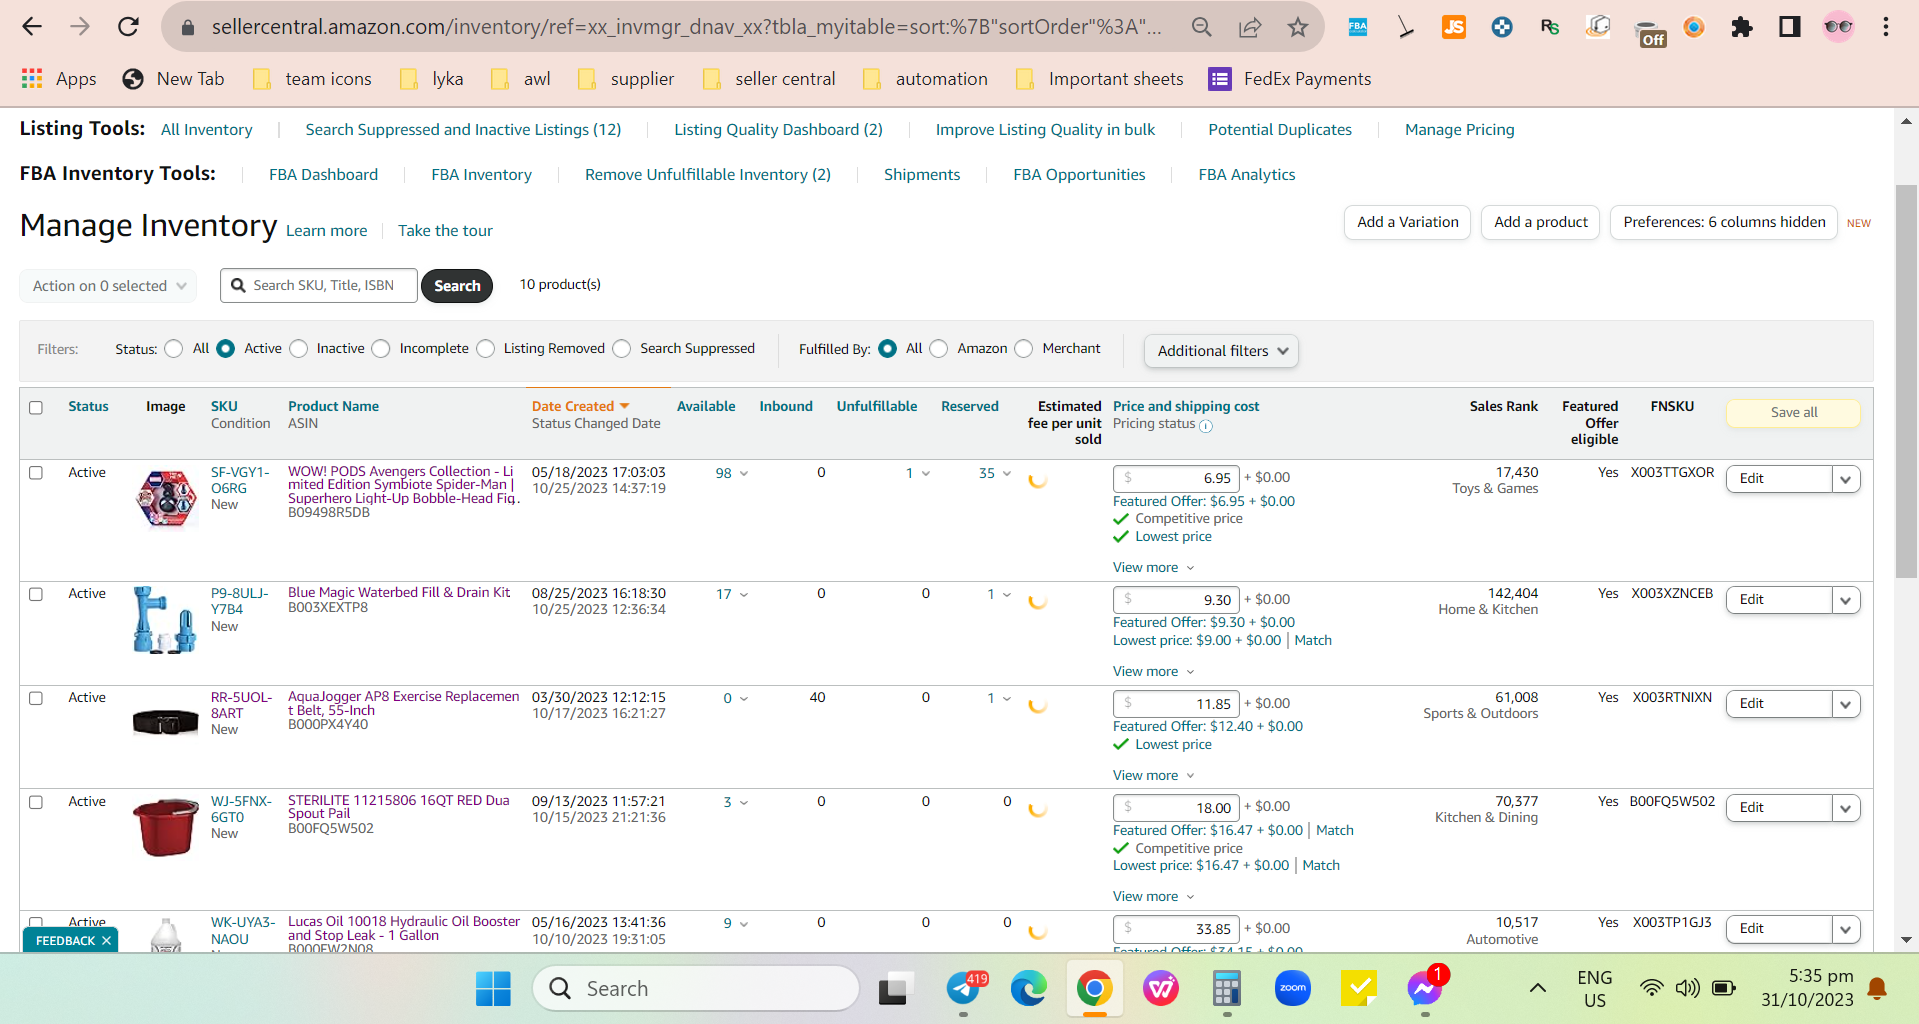Image resolution: width=1919 pixels, height=1024 pixels.
Task: Sort by the Date Created column header
Action: (x=580, y=407)
